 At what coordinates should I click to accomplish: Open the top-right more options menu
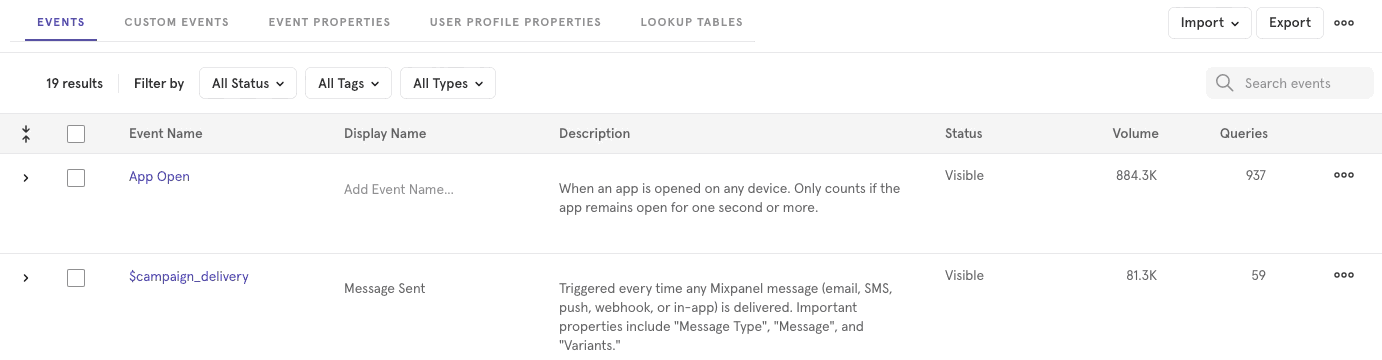[1344, 23]
